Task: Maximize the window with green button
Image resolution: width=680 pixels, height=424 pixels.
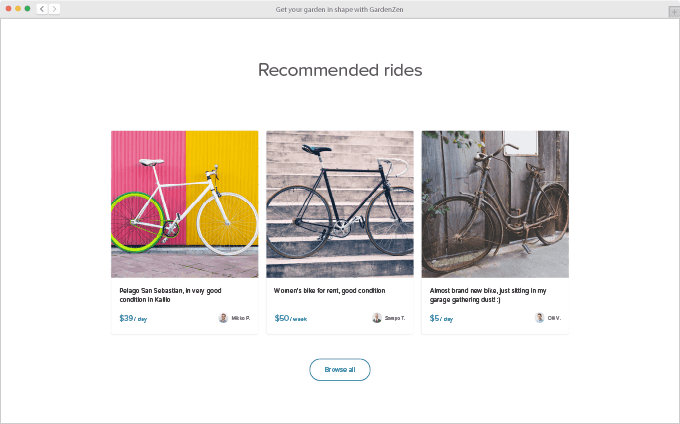Action: pyautogui.click(x=27, y=8)
